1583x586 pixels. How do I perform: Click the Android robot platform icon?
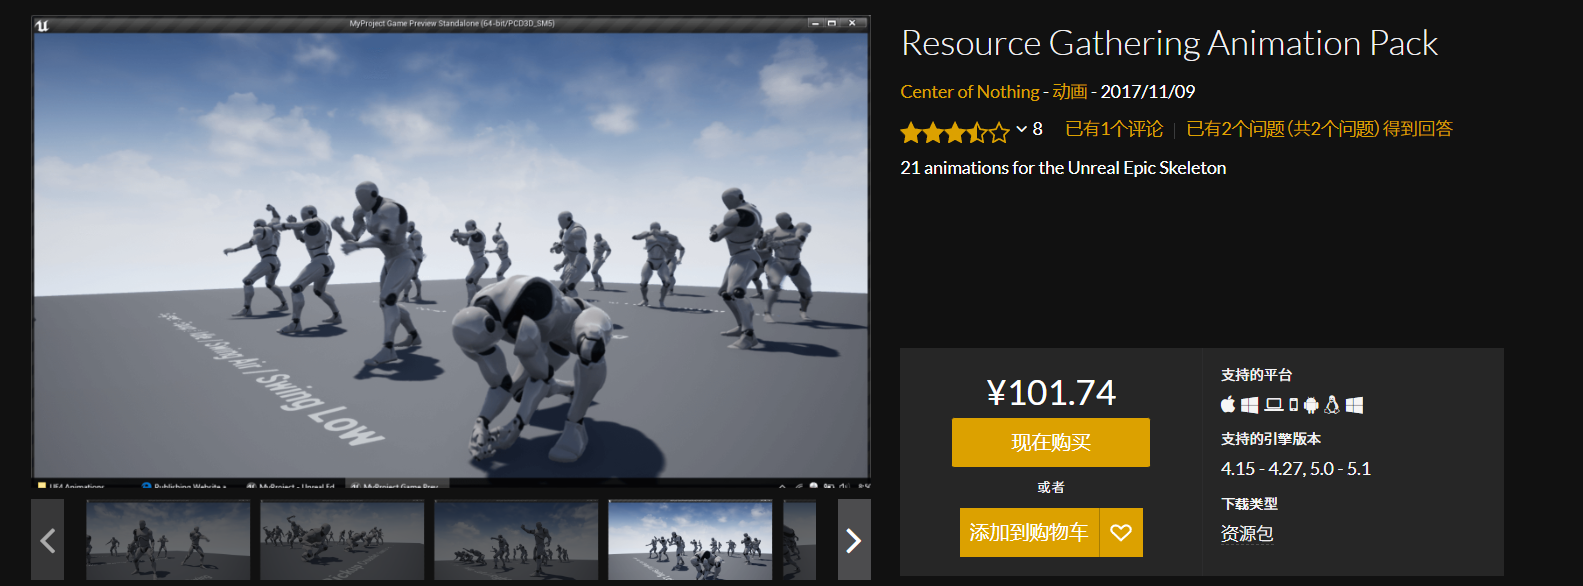(x=1311, y=405)
